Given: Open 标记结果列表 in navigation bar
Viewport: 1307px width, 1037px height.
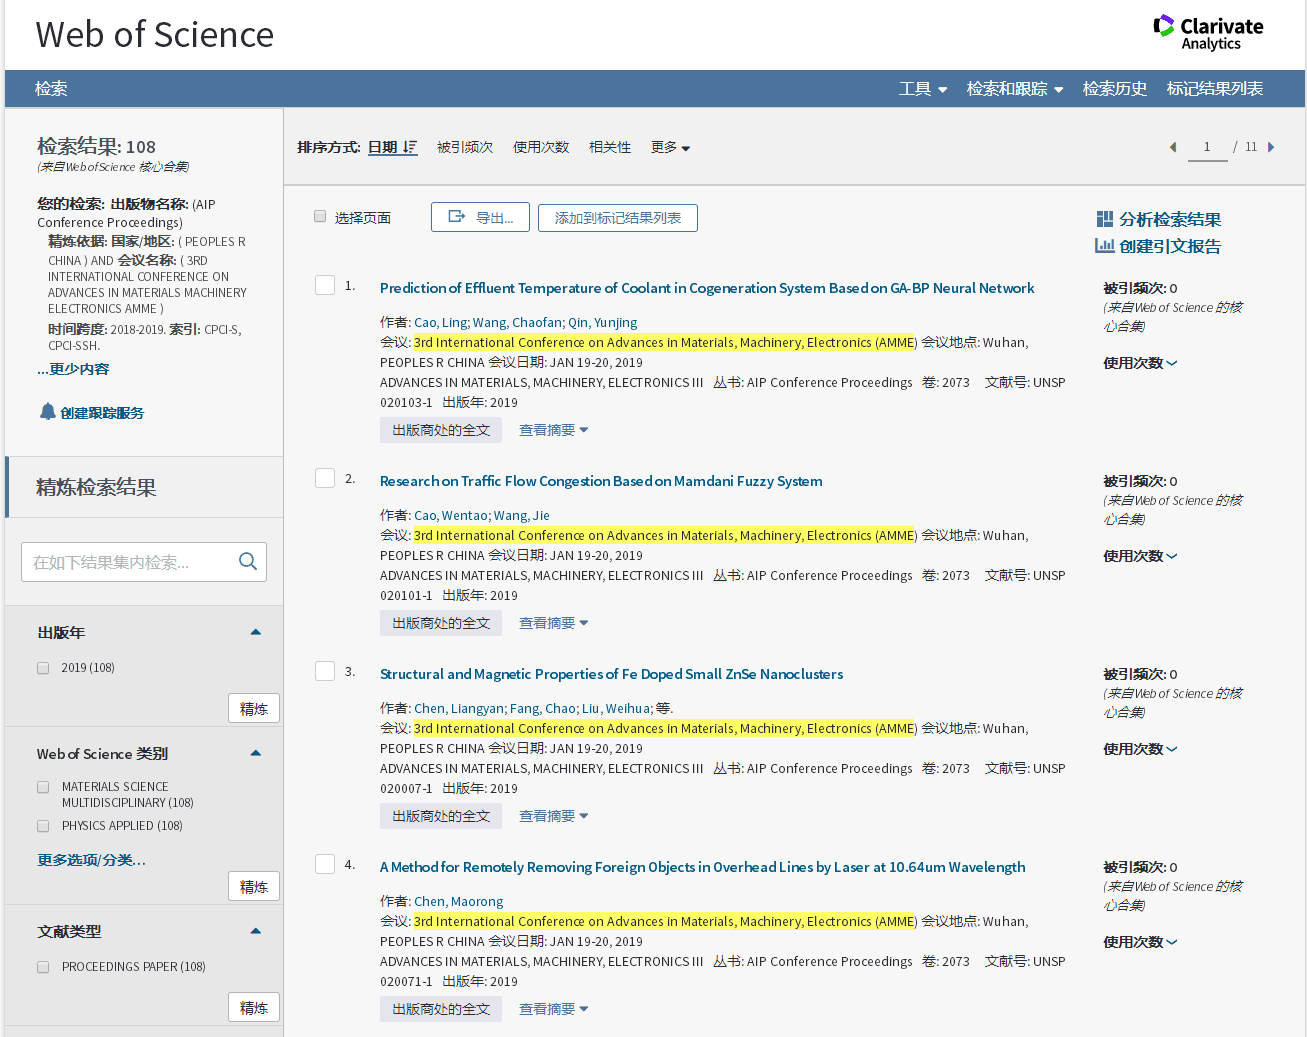Looking at the screenshot, I should tap(1214, 89).
